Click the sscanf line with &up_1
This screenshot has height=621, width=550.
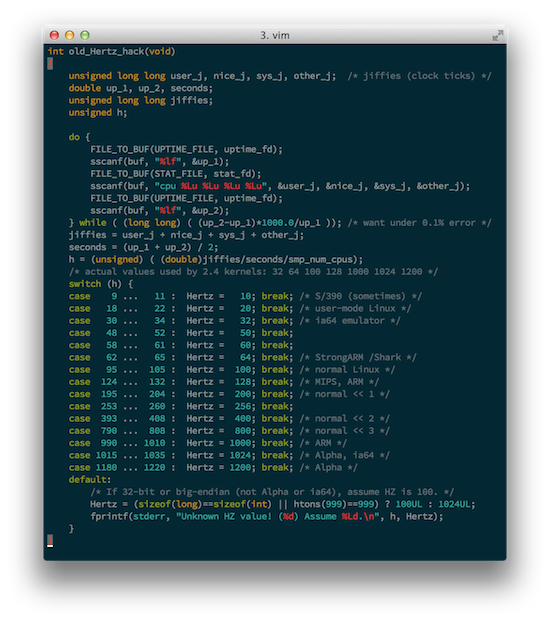(x=160, y=162)
